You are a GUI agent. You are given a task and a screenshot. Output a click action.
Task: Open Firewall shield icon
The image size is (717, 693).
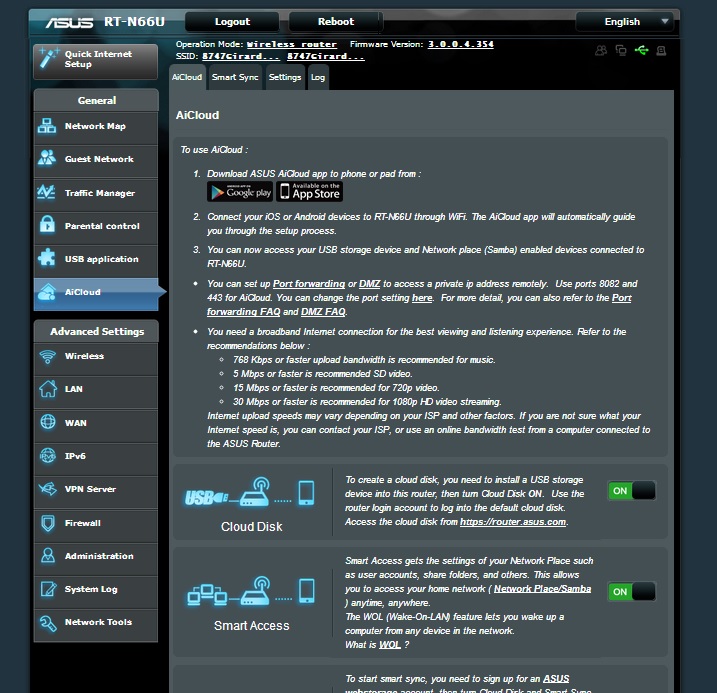[x=48, y=523]
